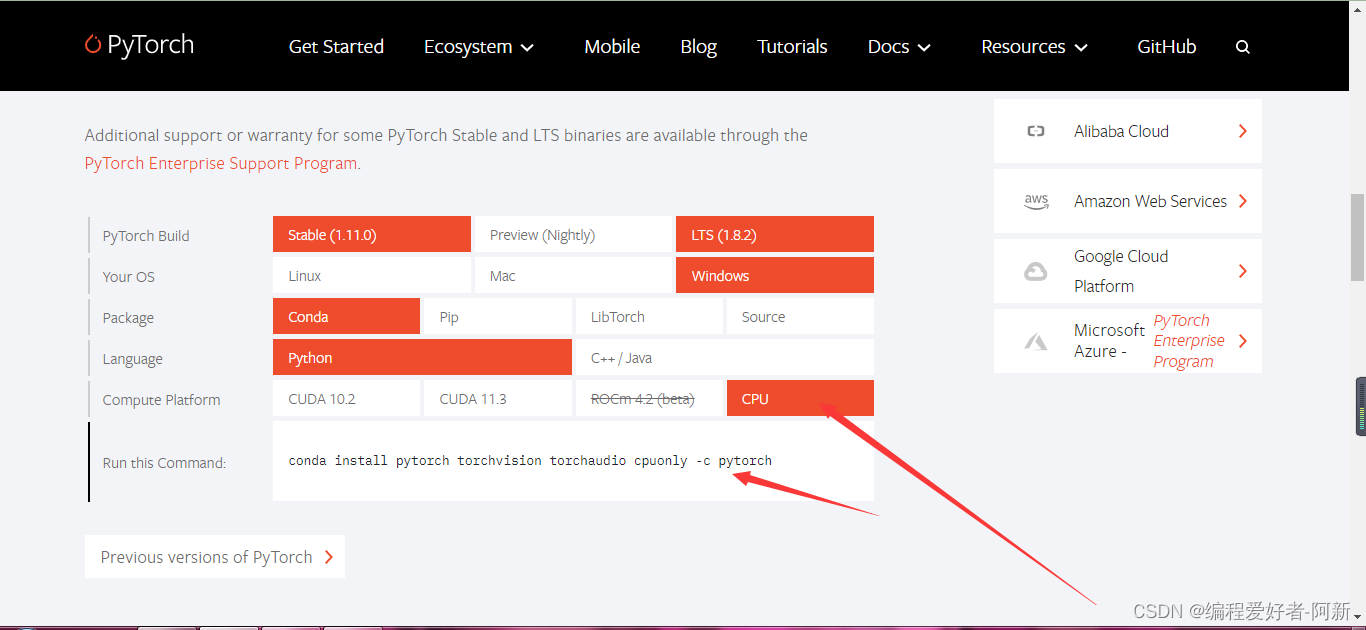Open Previous versions of PyTorch
The width and height of the screenshot is (1366, 630).
coord(215,557)
